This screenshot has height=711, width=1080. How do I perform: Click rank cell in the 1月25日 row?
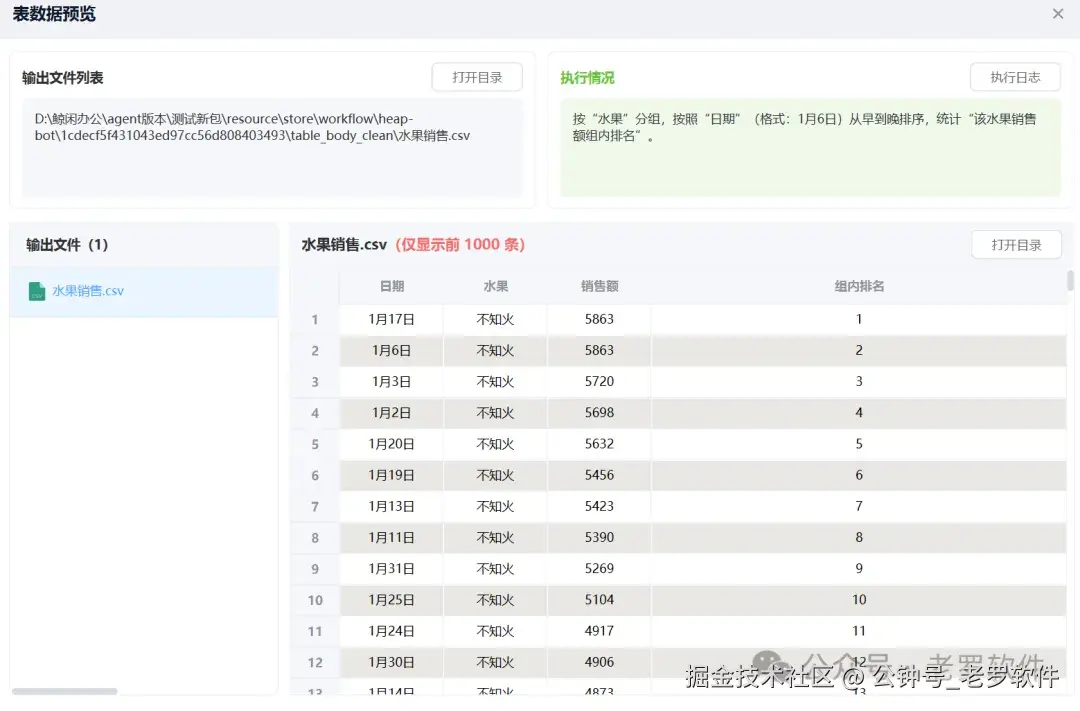(x=859, y=600)
